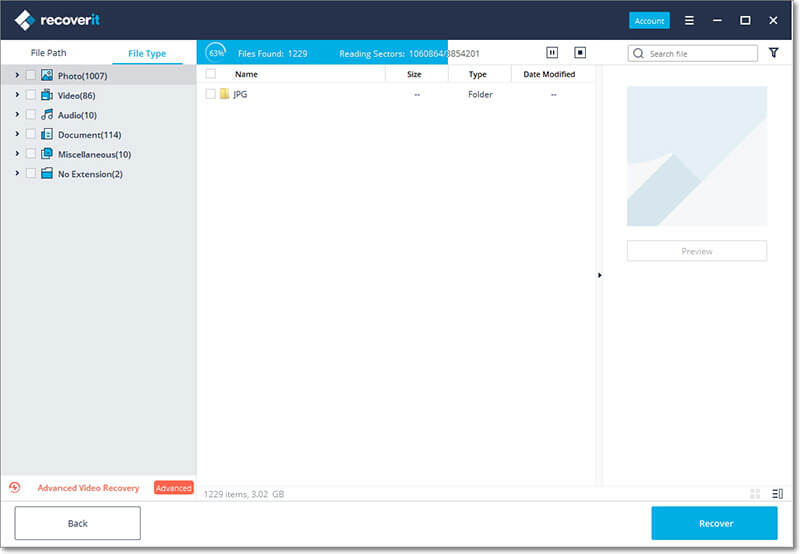The image size is (800, 554).
Task: Select the Photo(1007) category icon
Action: [47, 75]
